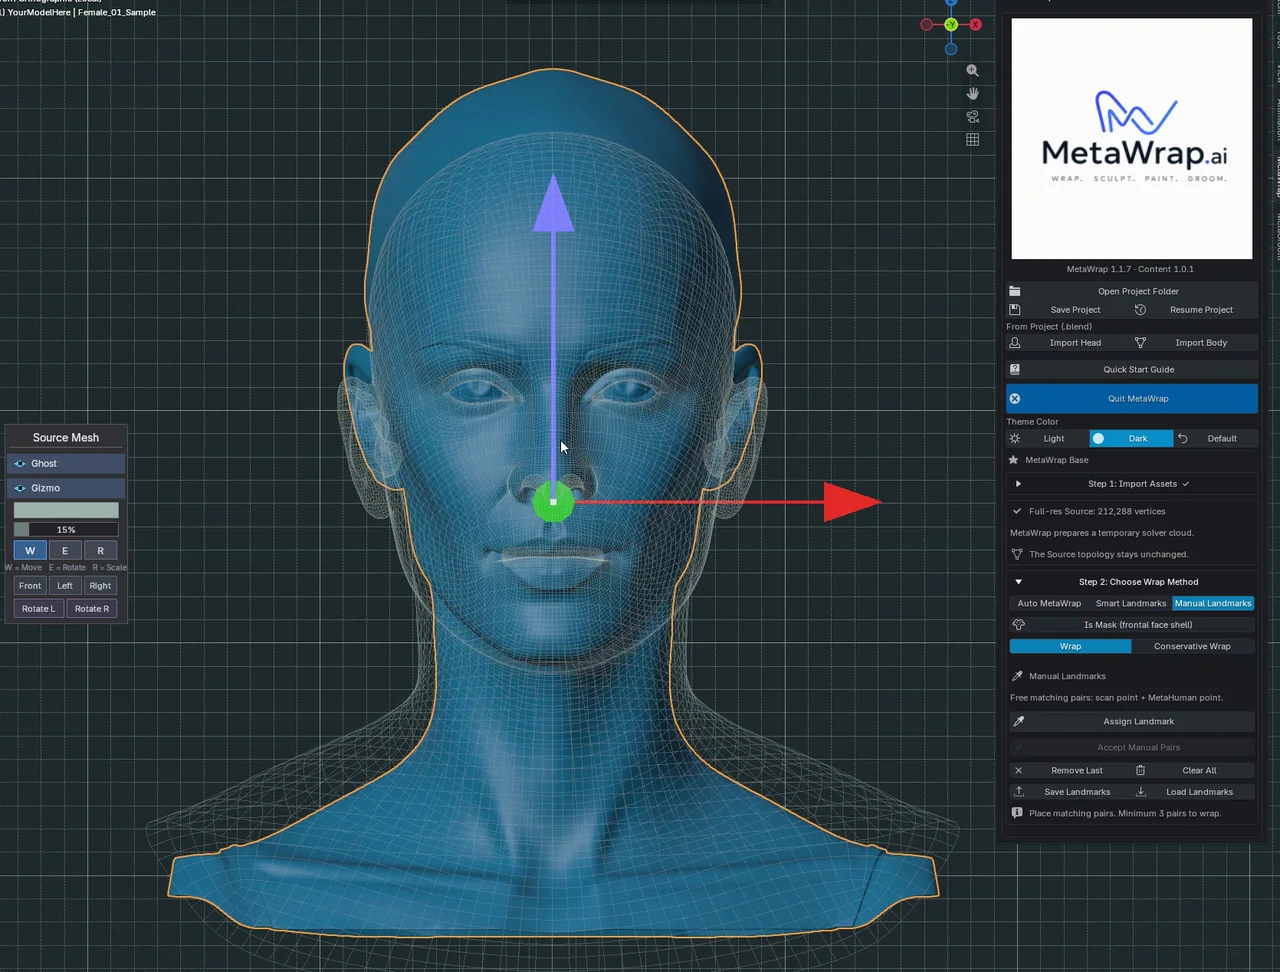This screenshot has height=972, width=1280.
Task: Switch orthographic view with the grid icon
Action: (972, 140)
